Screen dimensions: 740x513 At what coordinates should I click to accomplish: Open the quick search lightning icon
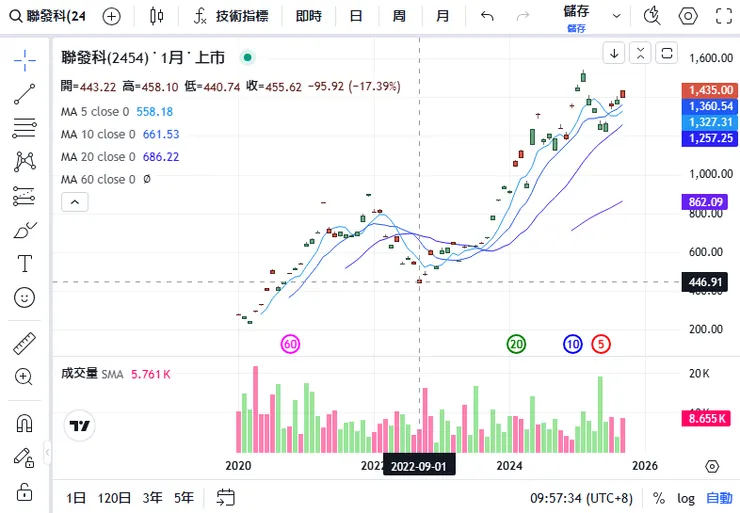pyautogui.click(x=652, y=16)
